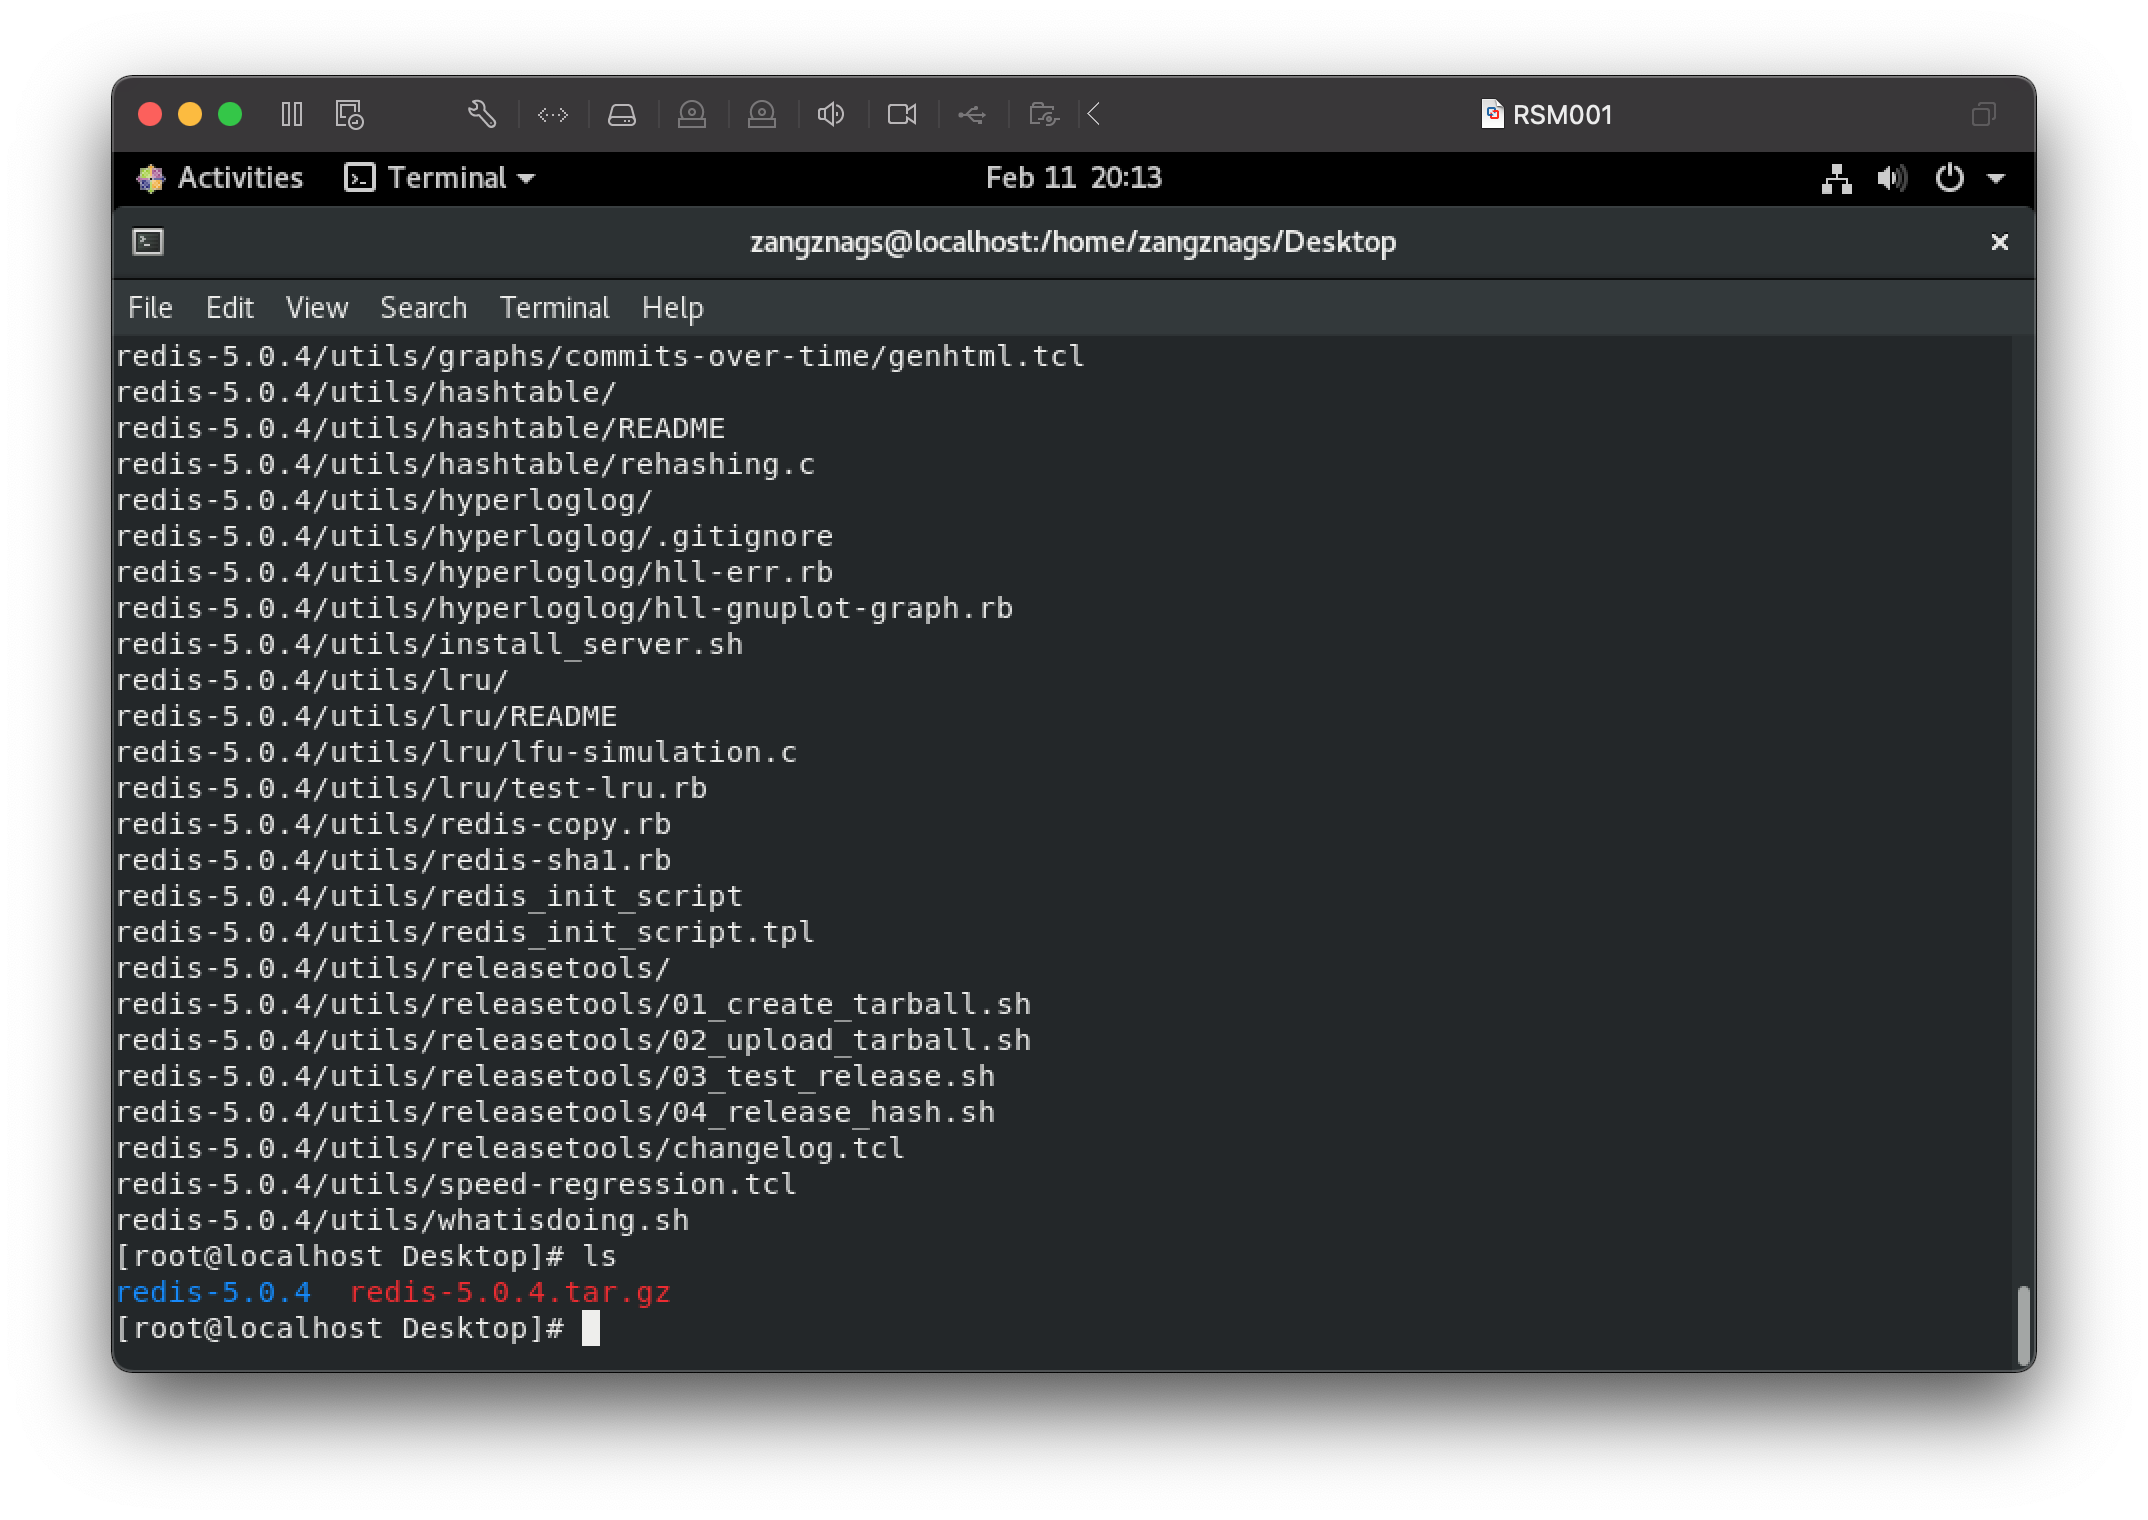The height and width of the screenshot is (1520, 2148).
Task: Open the VM snapshots manager icon
Action: click(349, 114)
